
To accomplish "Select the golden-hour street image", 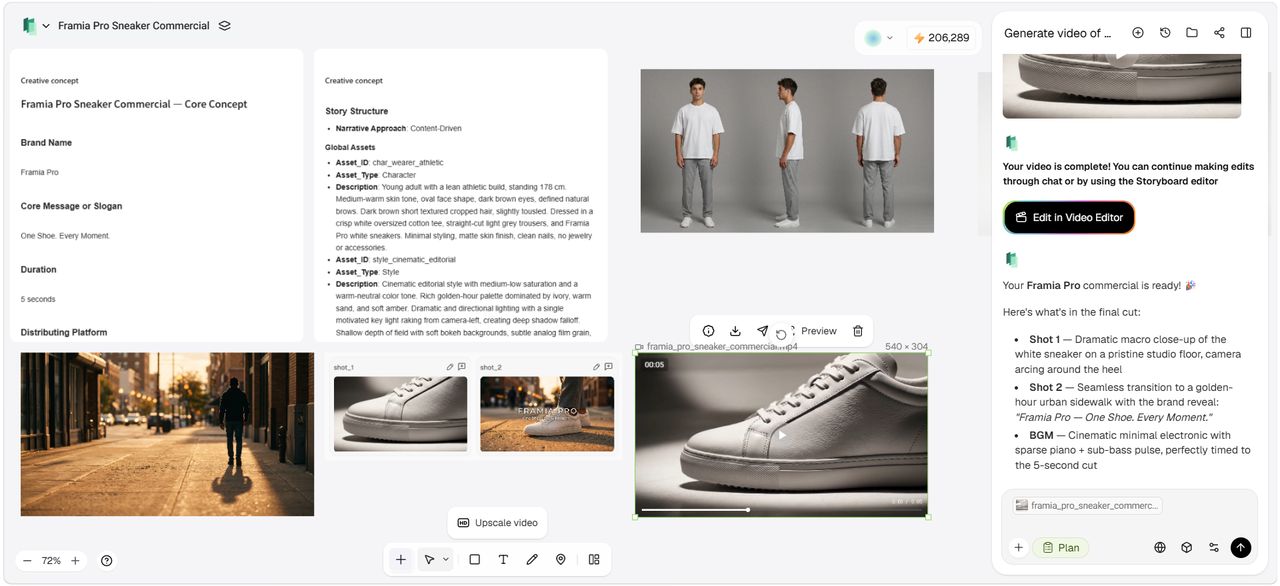I will coord(167,434).
